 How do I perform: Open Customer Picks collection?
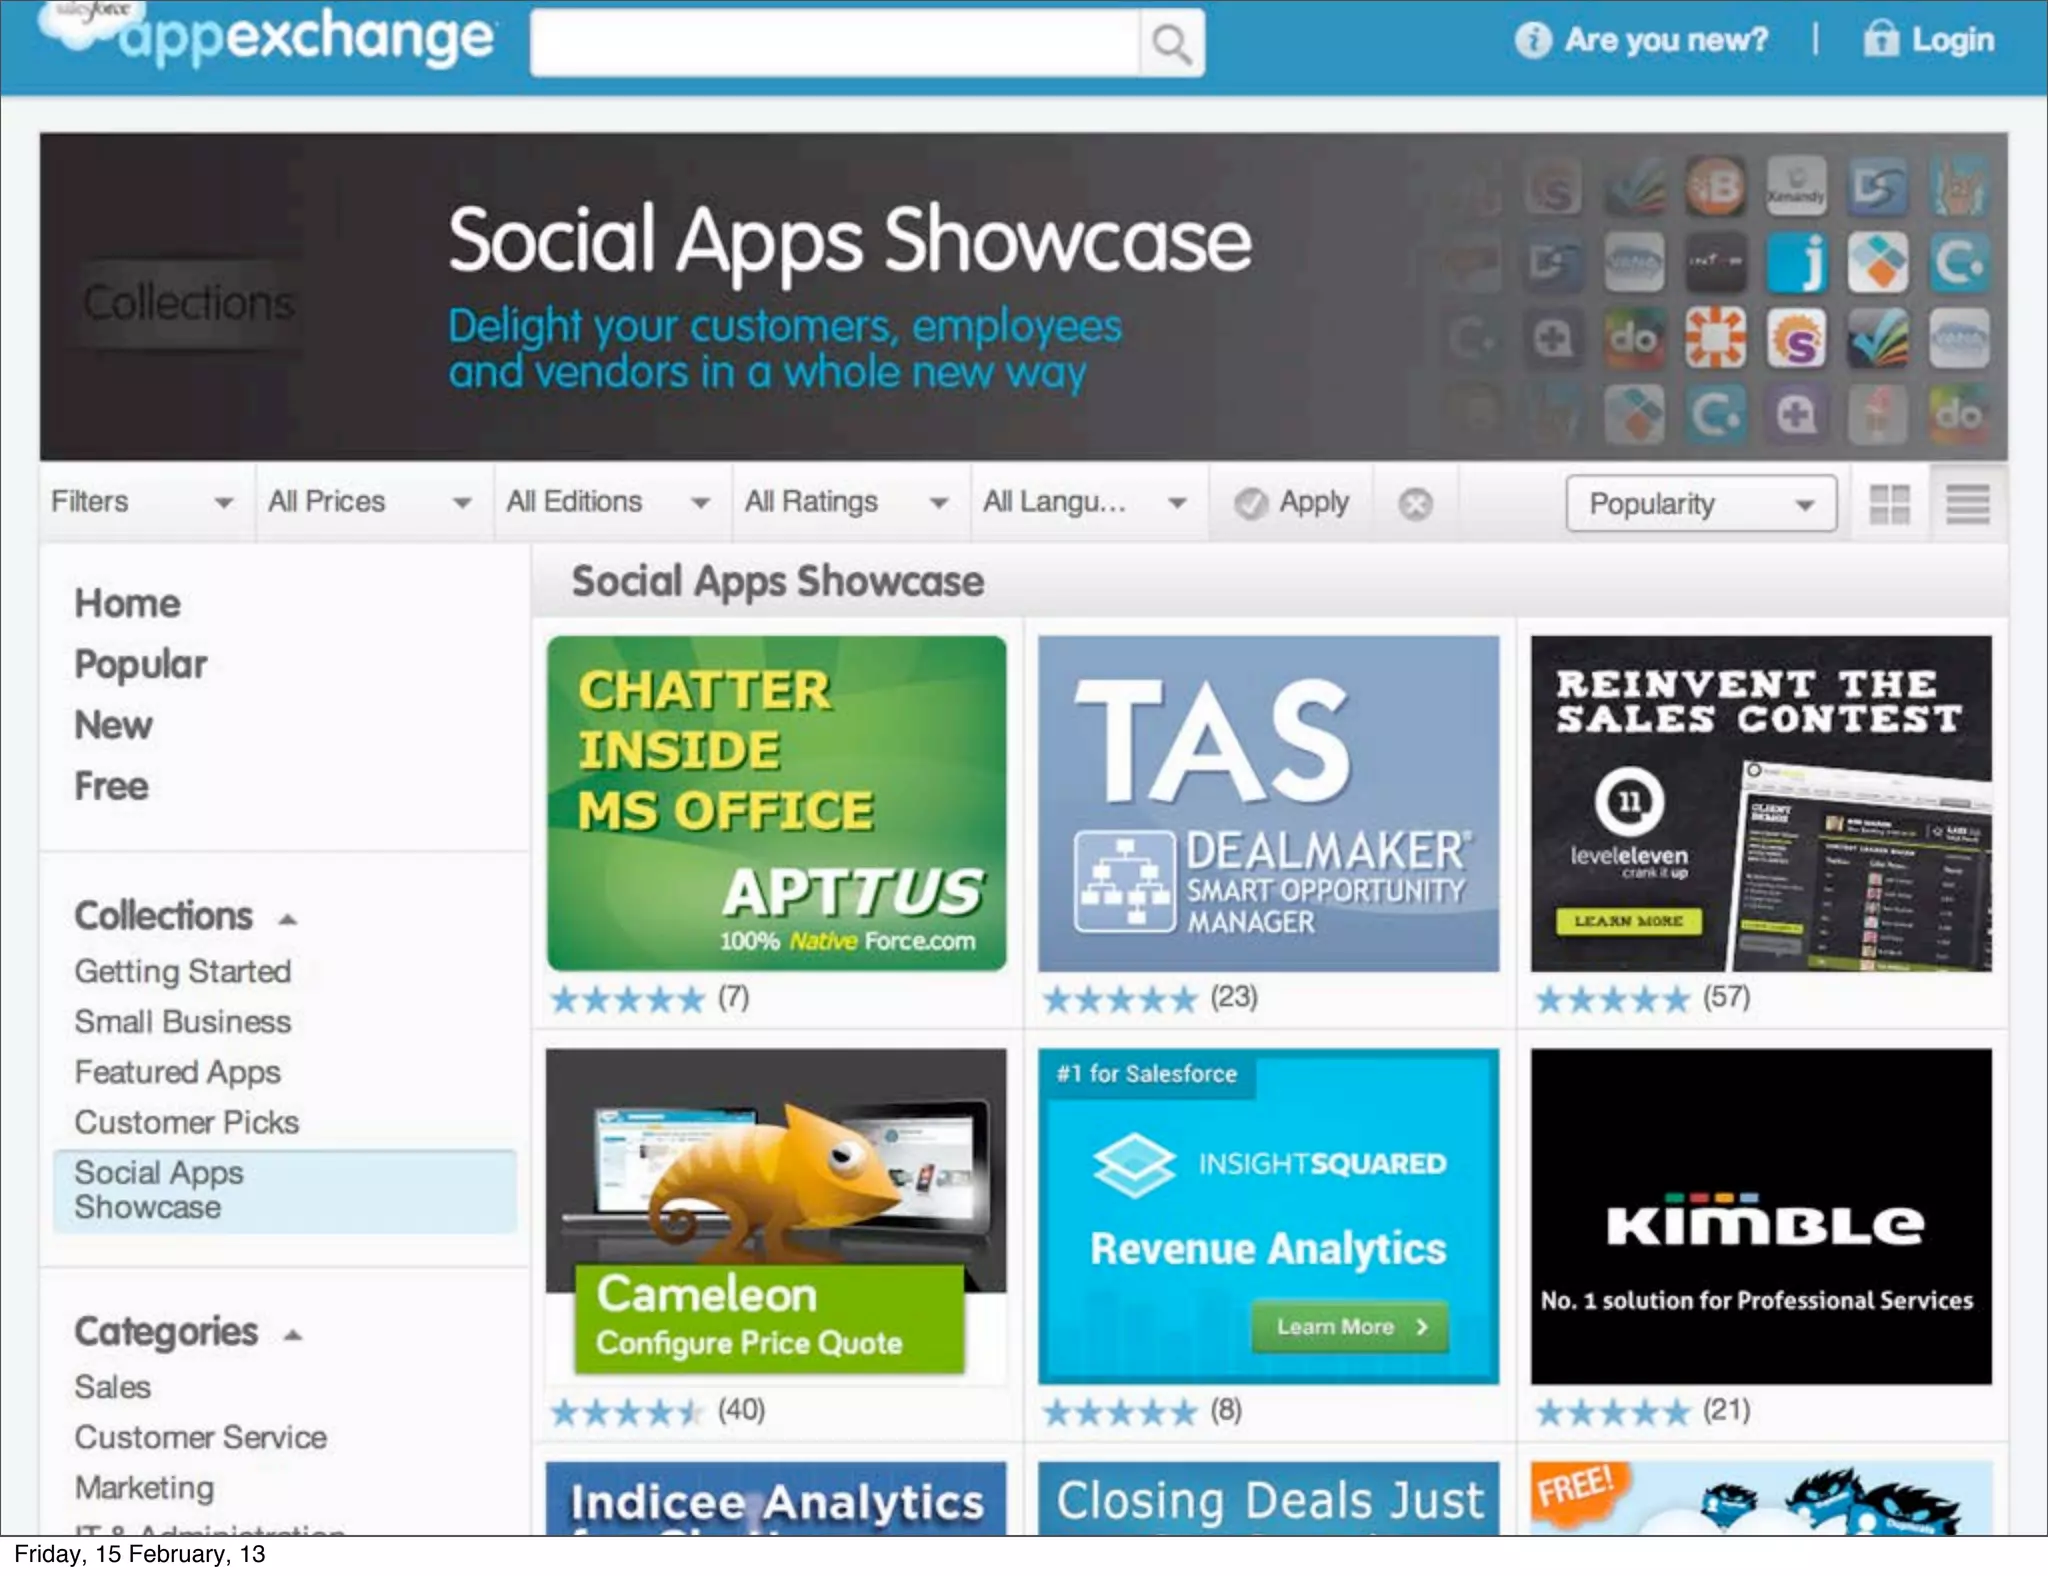coord(187,1122)
